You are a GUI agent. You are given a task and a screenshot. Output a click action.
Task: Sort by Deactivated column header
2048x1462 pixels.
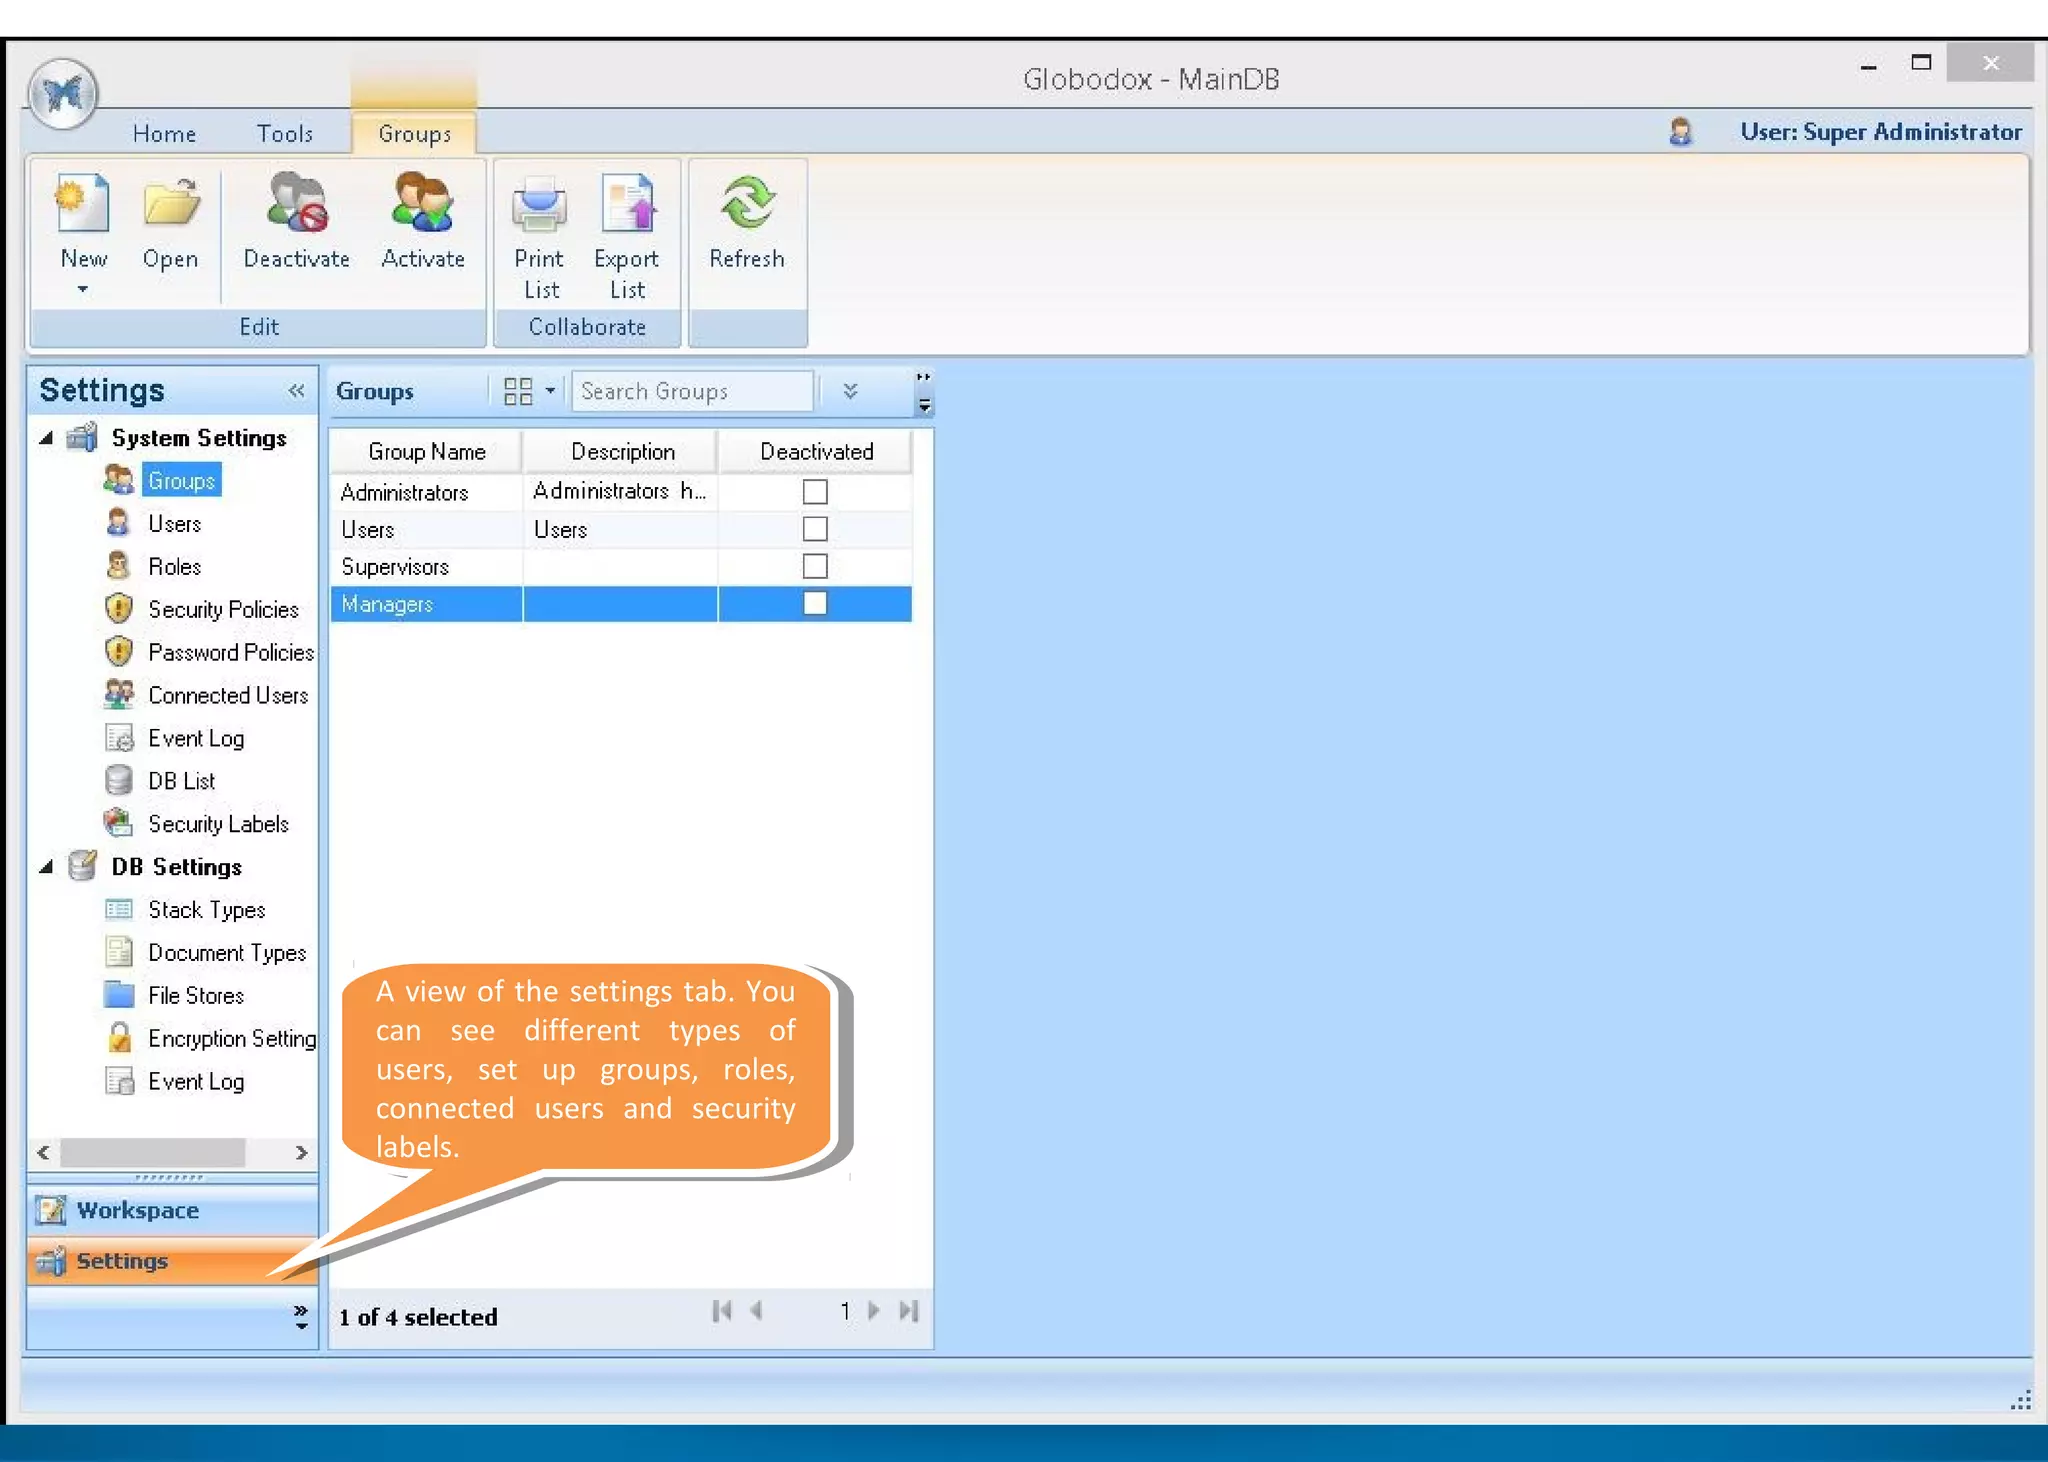pyautogui.click(x=815, y=452)
